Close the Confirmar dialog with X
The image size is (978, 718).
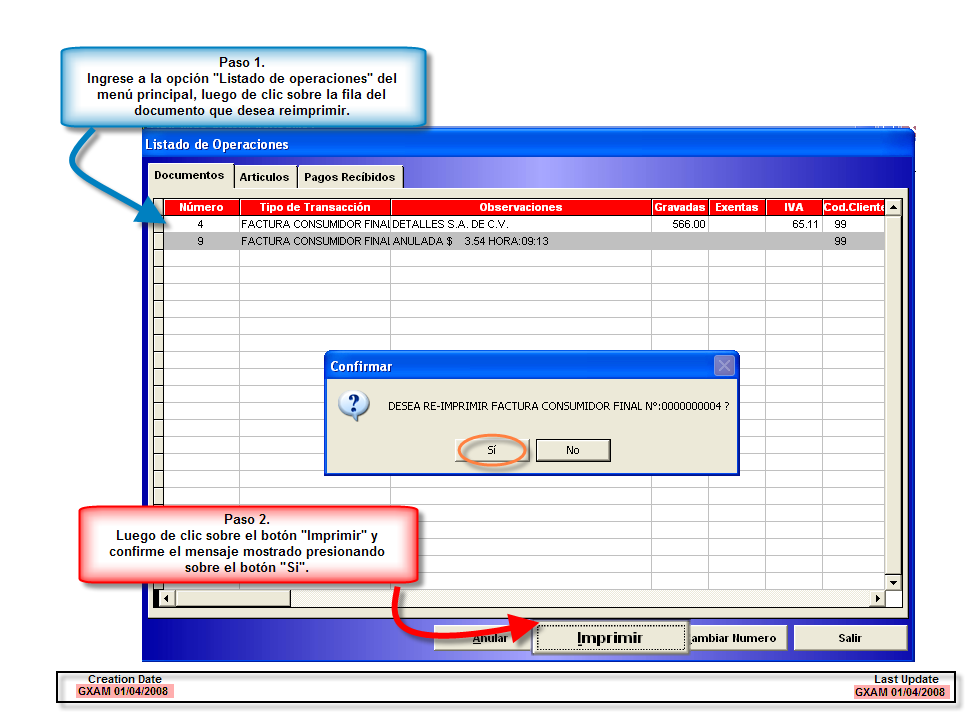pyautogui.click(x=724, y=366)
